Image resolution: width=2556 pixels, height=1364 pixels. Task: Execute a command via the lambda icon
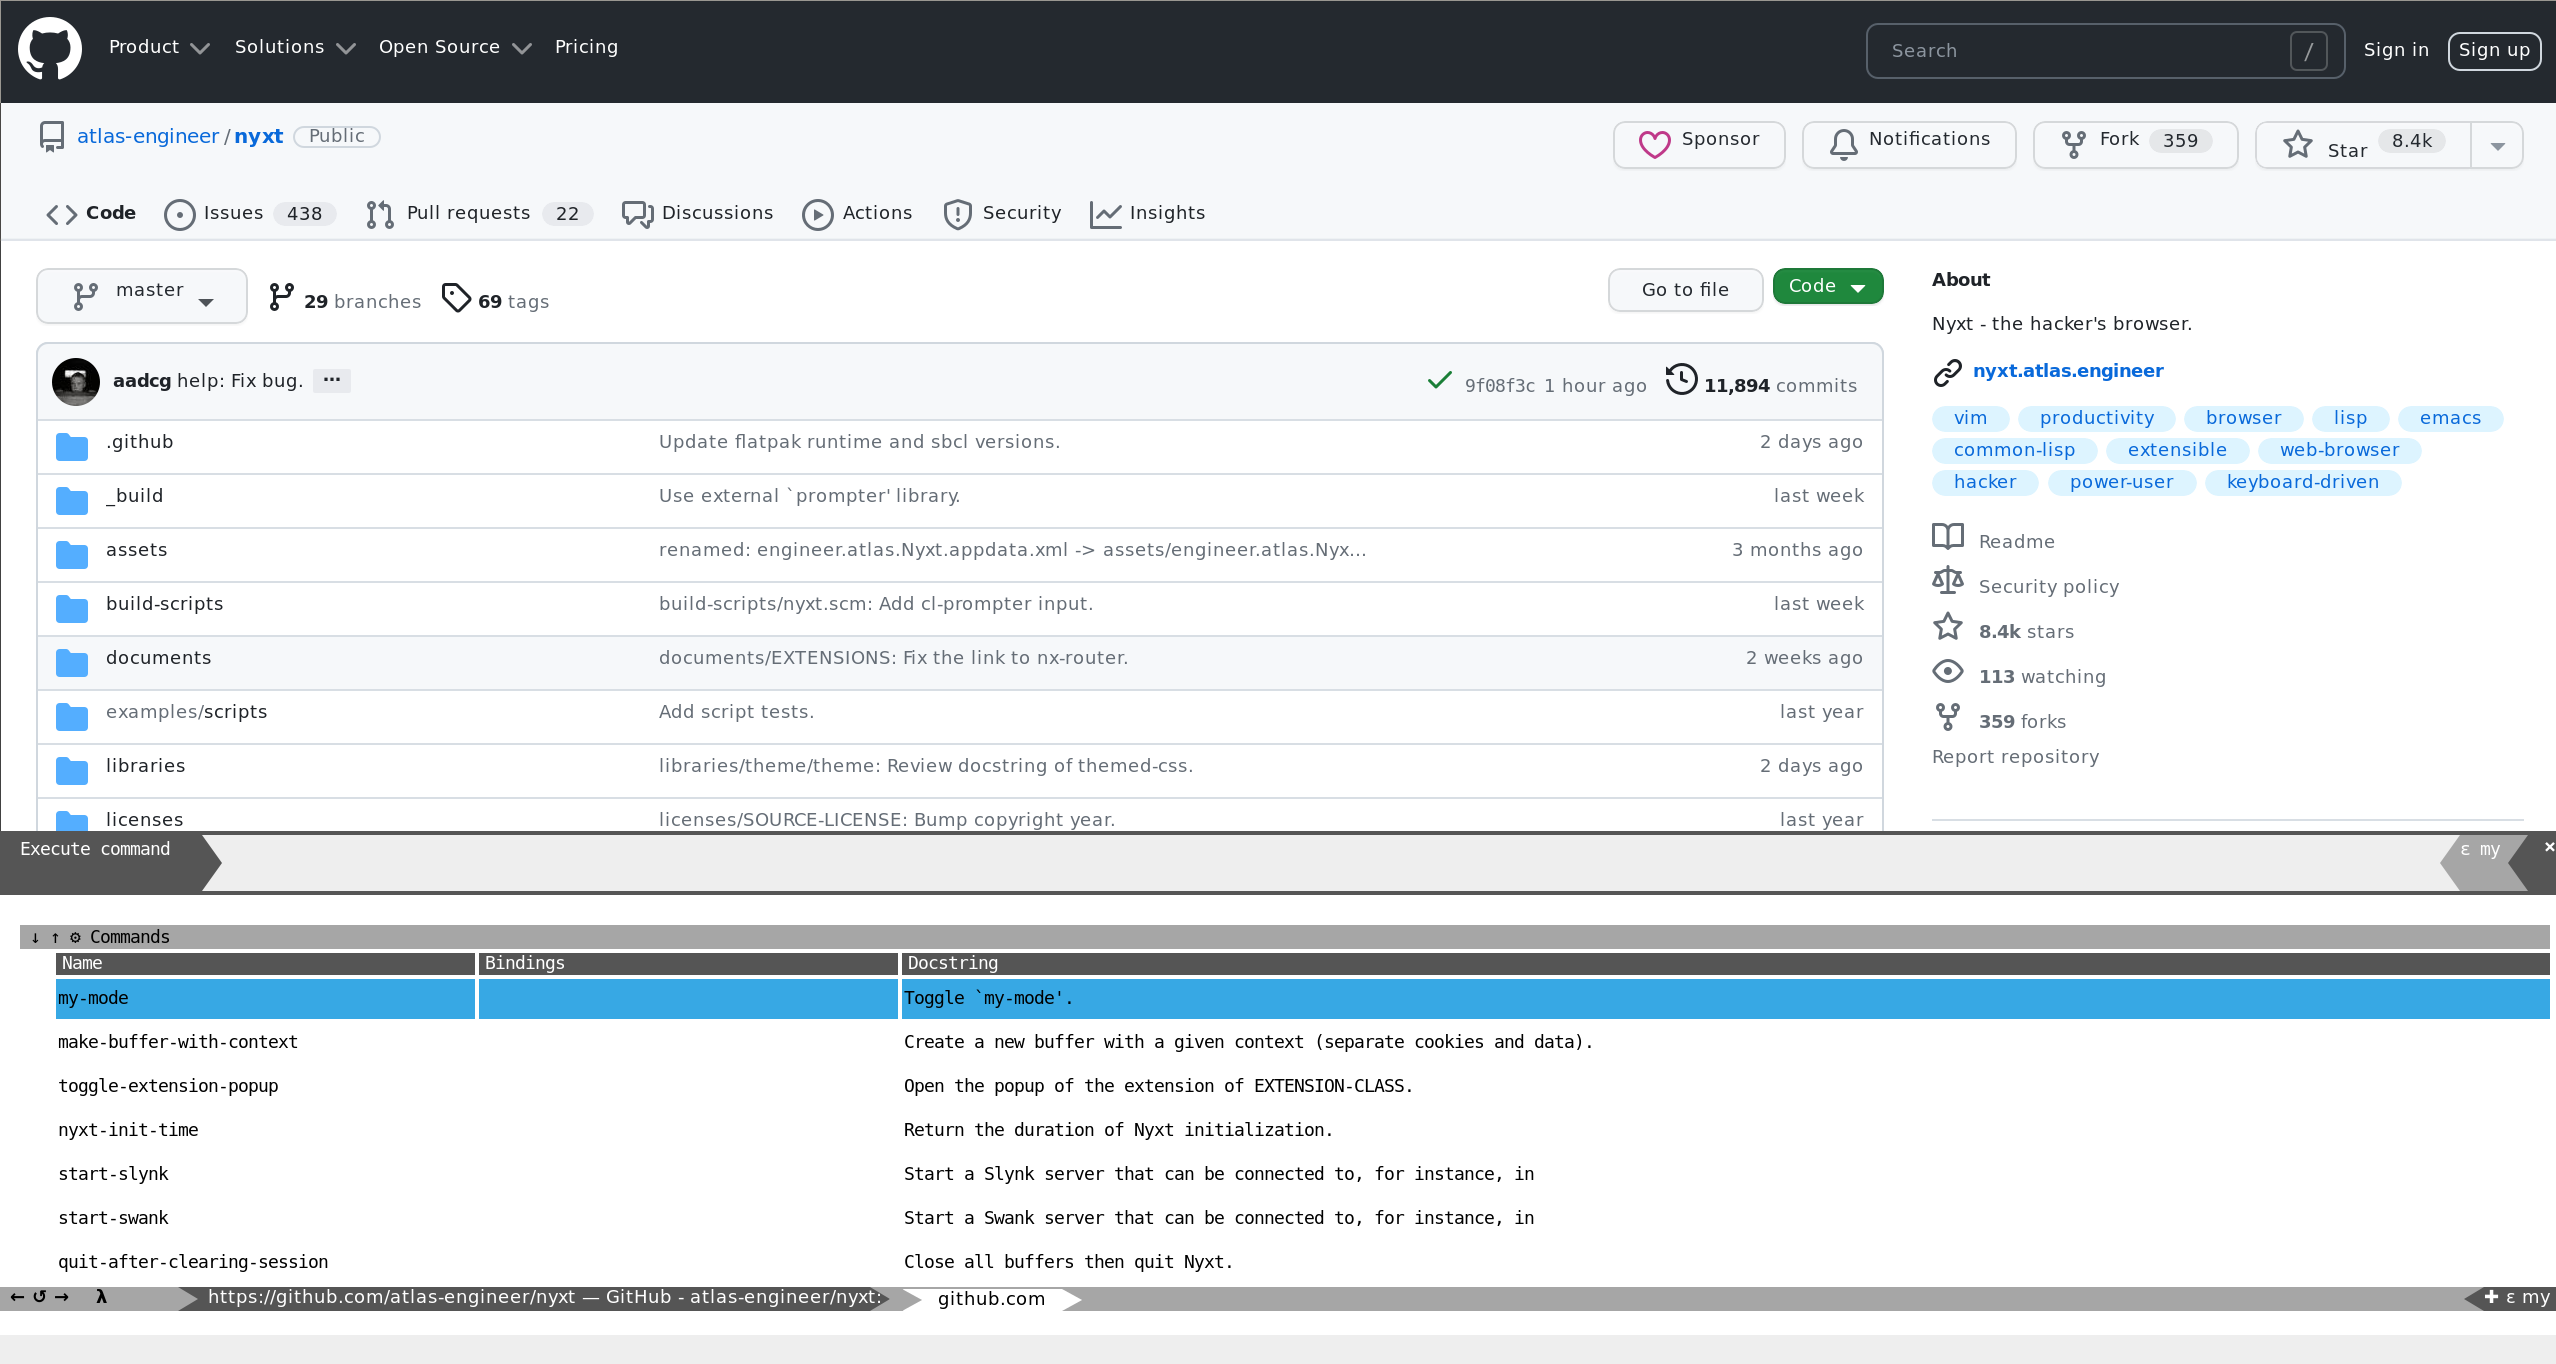click(x=101, y=1297)
